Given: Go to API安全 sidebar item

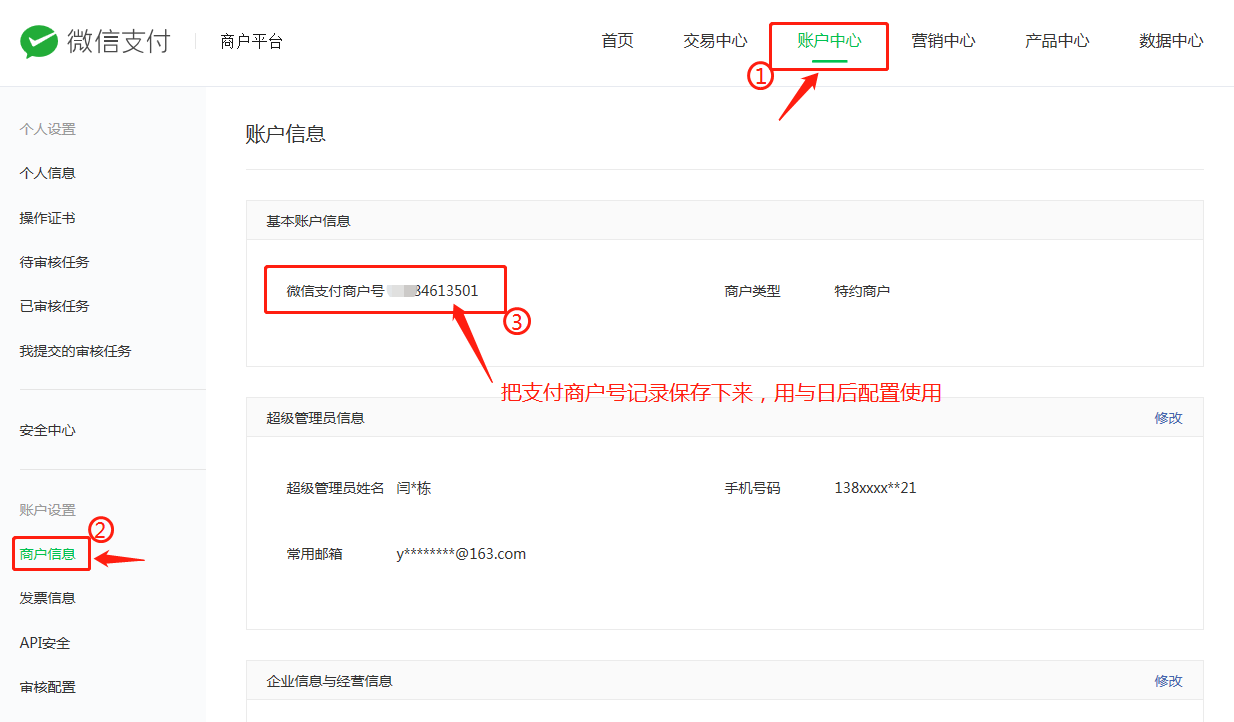Looking at the screenshot, I should pos(45,643).
